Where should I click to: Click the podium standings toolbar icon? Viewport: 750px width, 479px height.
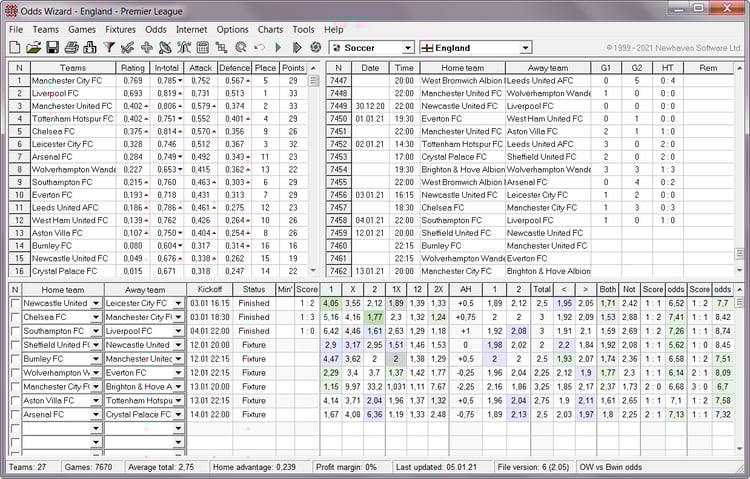89,47
